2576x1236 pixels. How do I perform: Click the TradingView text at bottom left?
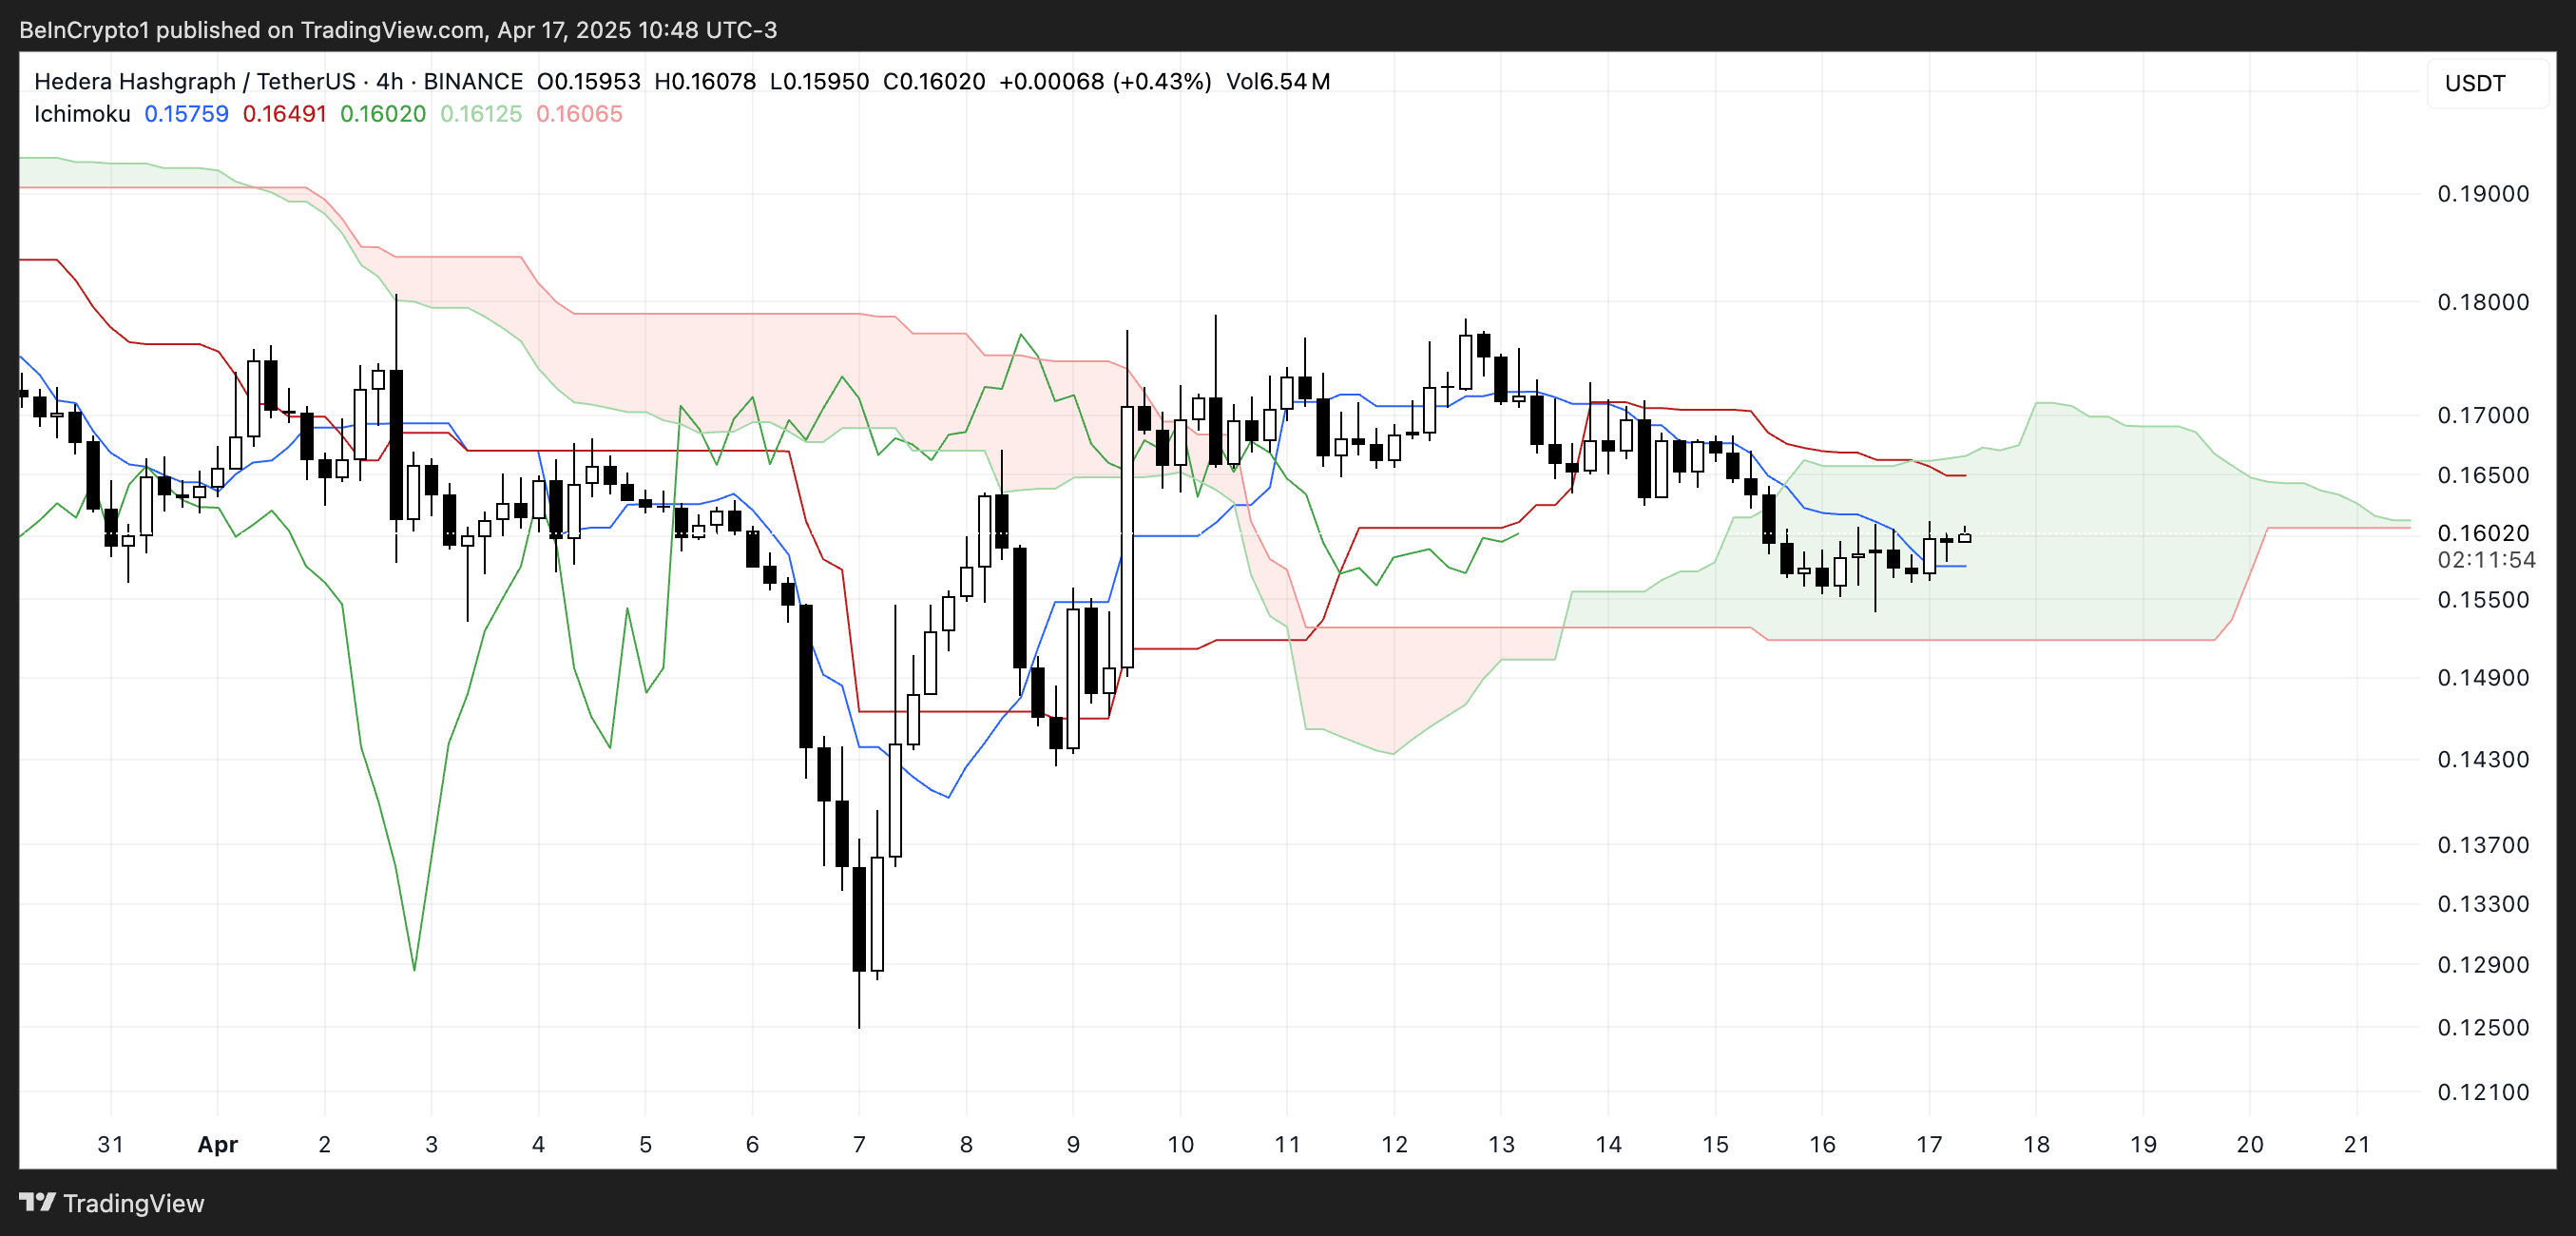click(x=133, y=1203)
